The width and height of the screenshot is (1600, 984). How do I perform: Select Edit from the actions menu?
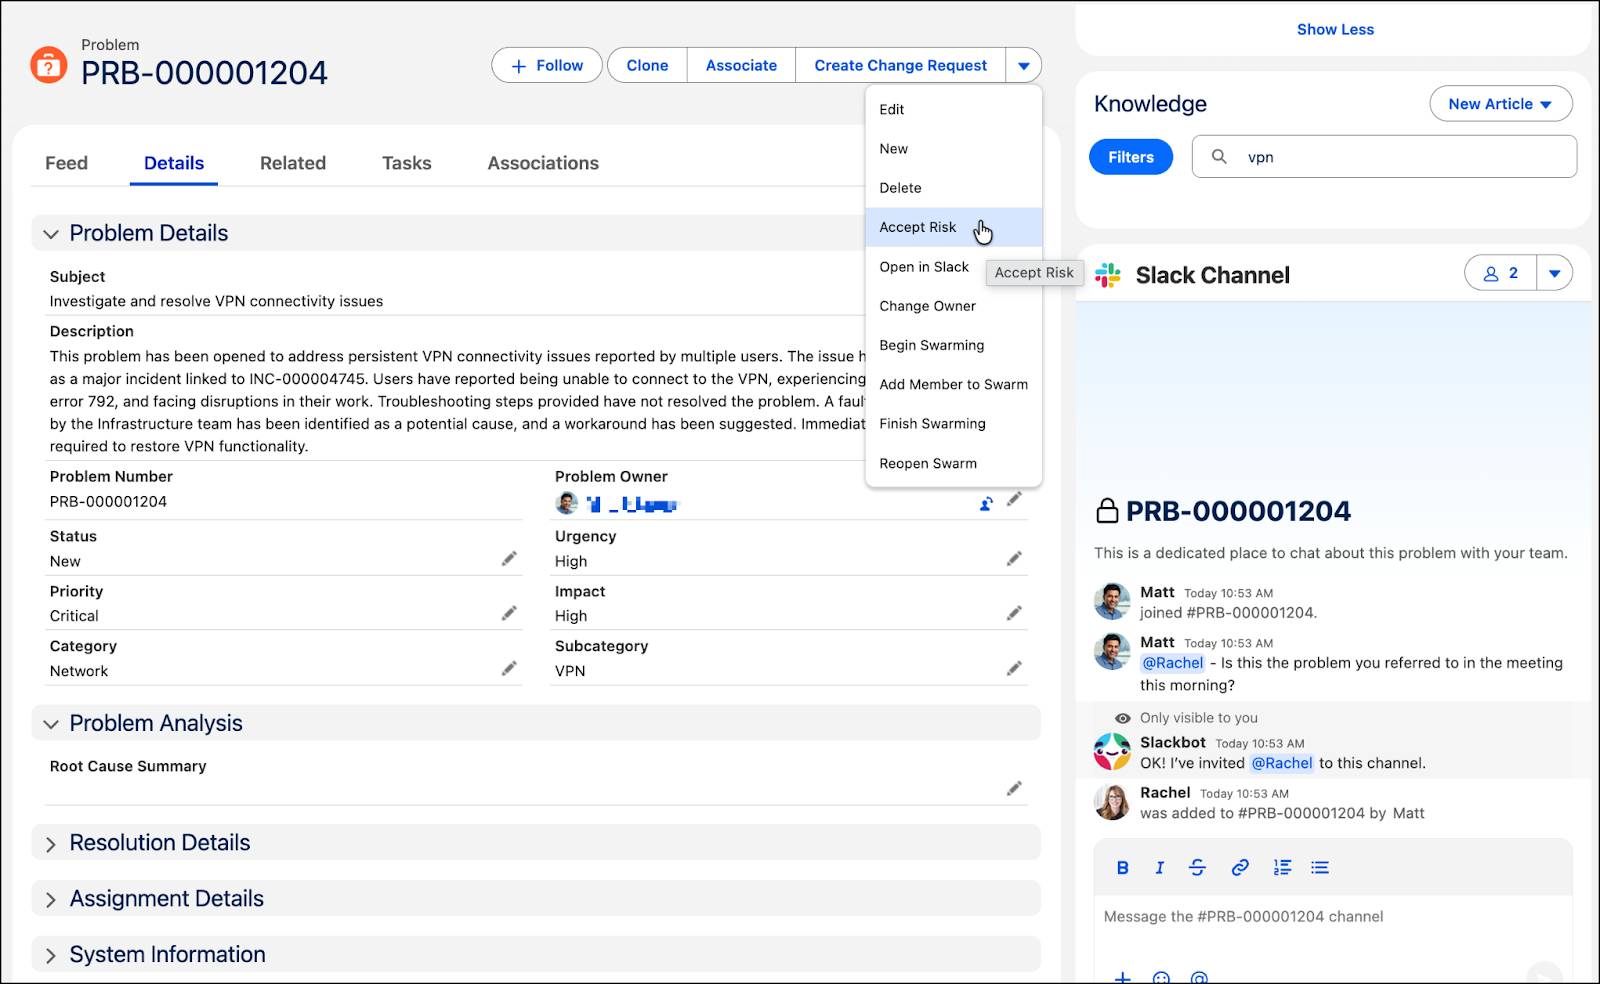click(x=954, y=110)
